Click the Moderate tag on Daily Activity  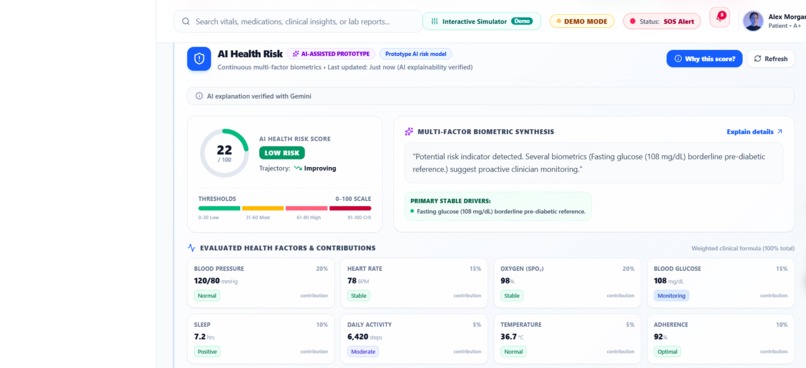(x=363, y=352)
